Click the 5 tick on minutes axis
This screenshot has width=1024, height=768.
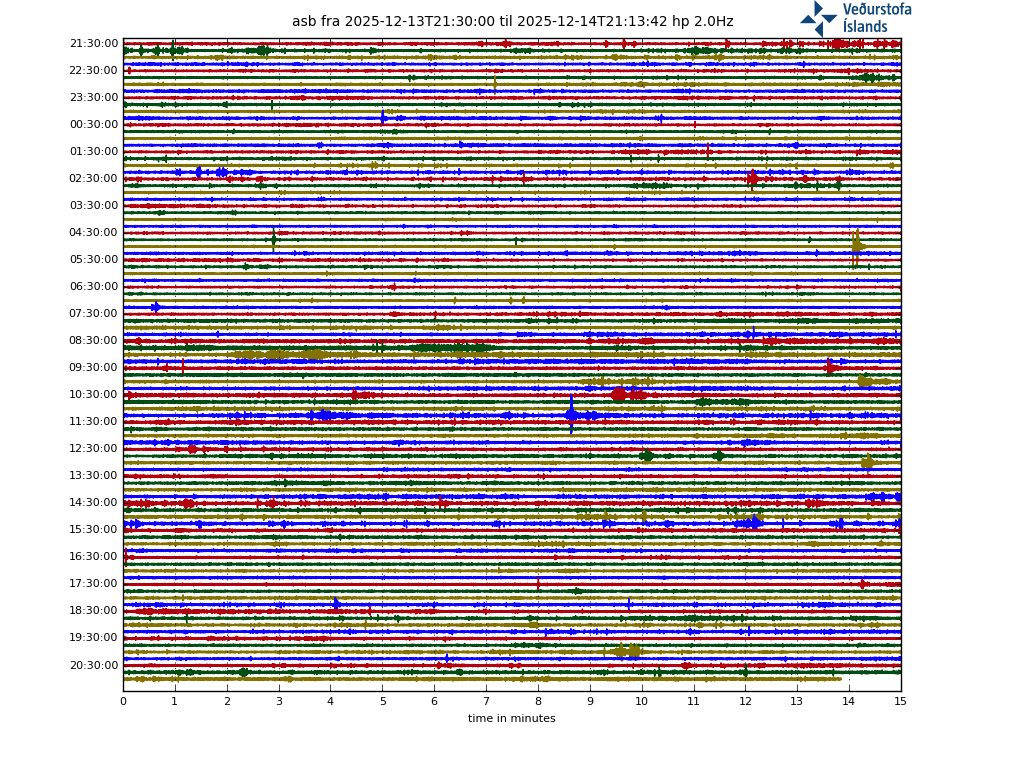[382, 701]
